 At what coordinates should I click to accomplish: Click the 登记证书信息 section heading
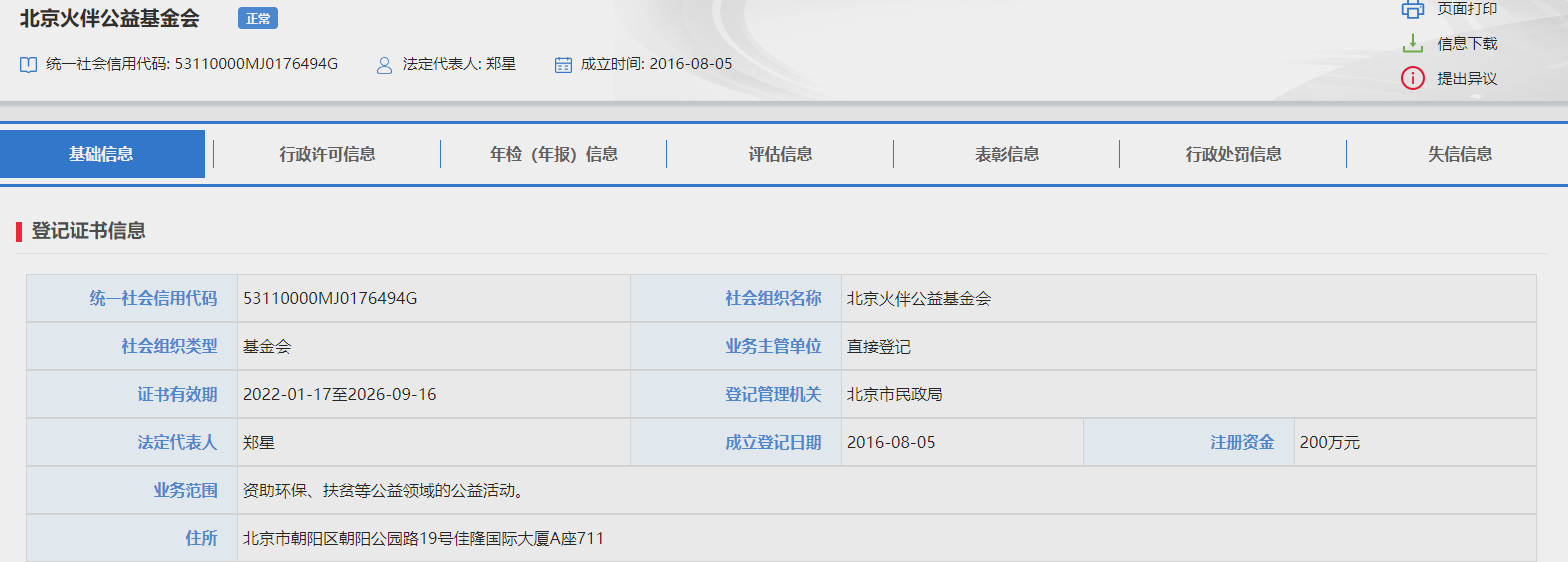pyautogui.click(x=89, y=231)
